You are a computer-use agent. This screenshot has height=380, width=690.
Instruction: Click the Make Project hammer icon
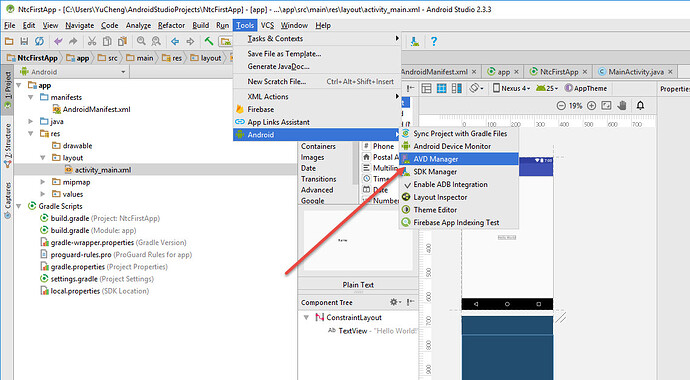pos(209,41)
